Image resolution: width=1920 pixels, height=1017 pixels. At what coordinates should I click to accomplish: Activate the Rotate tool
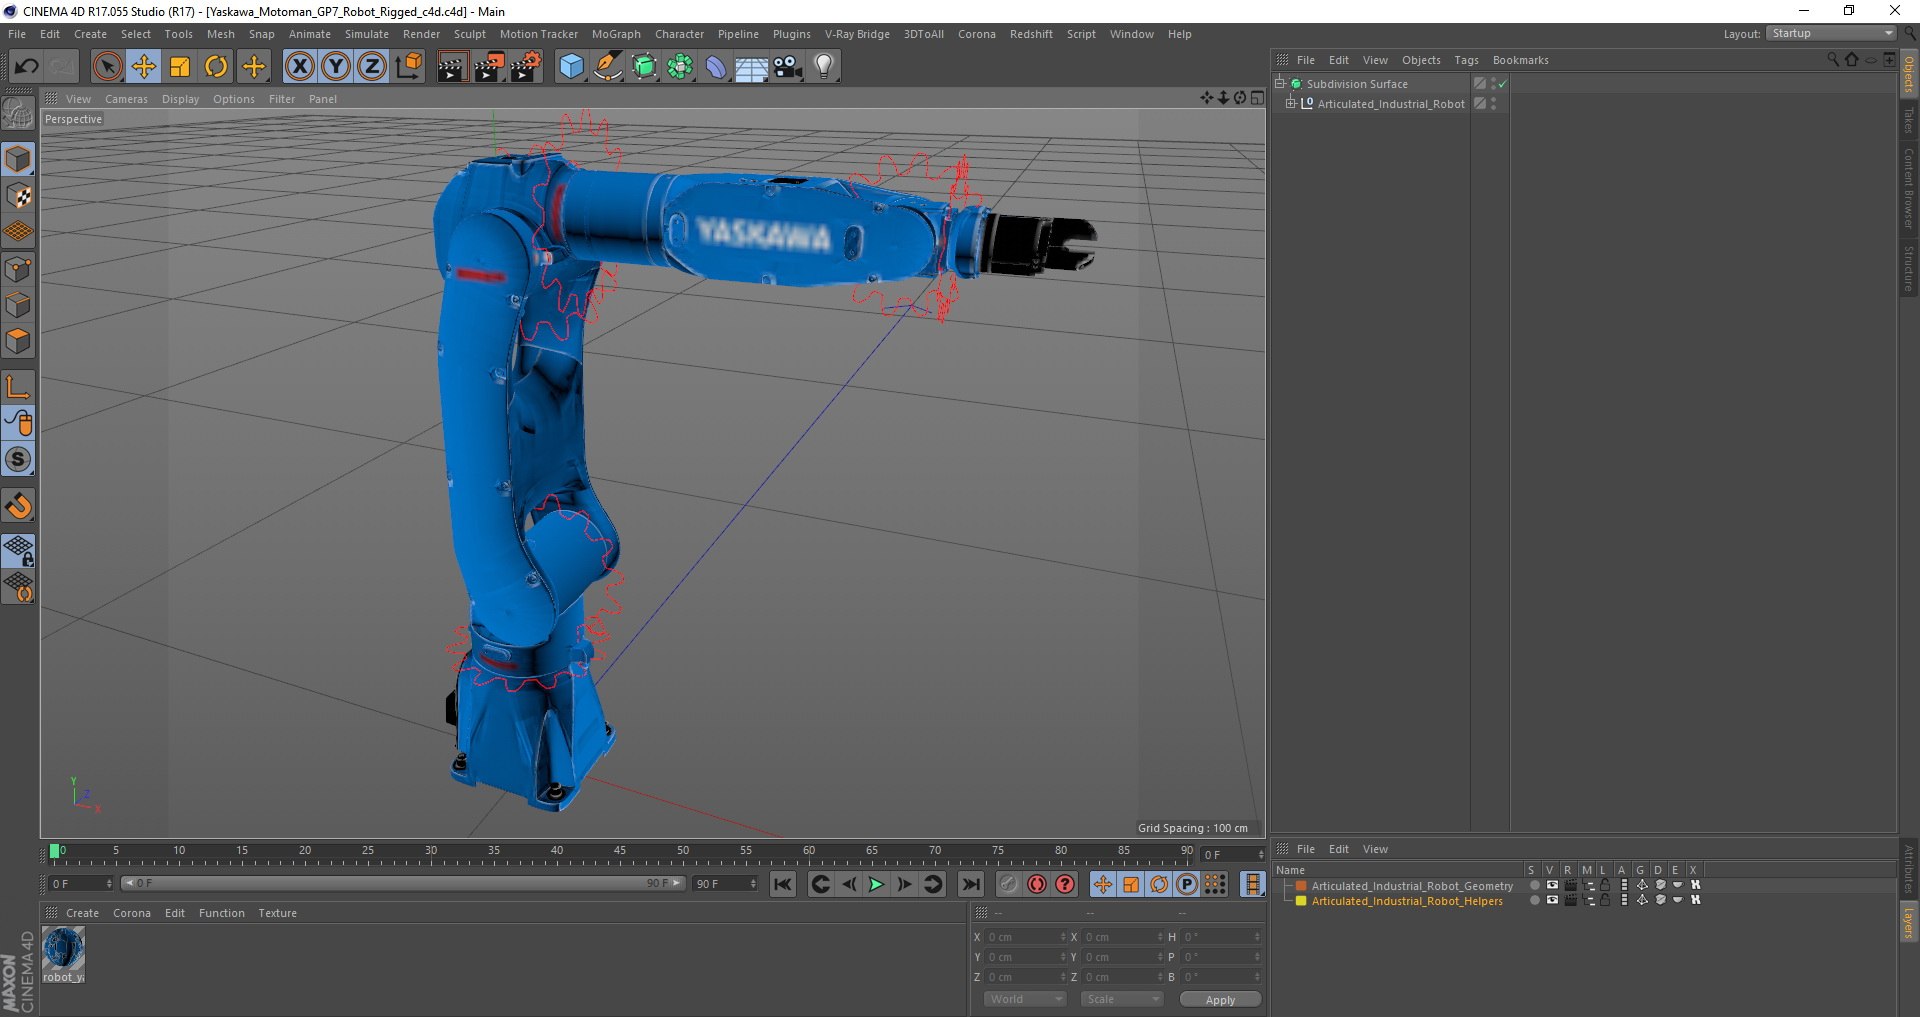(x=216, y=67)
